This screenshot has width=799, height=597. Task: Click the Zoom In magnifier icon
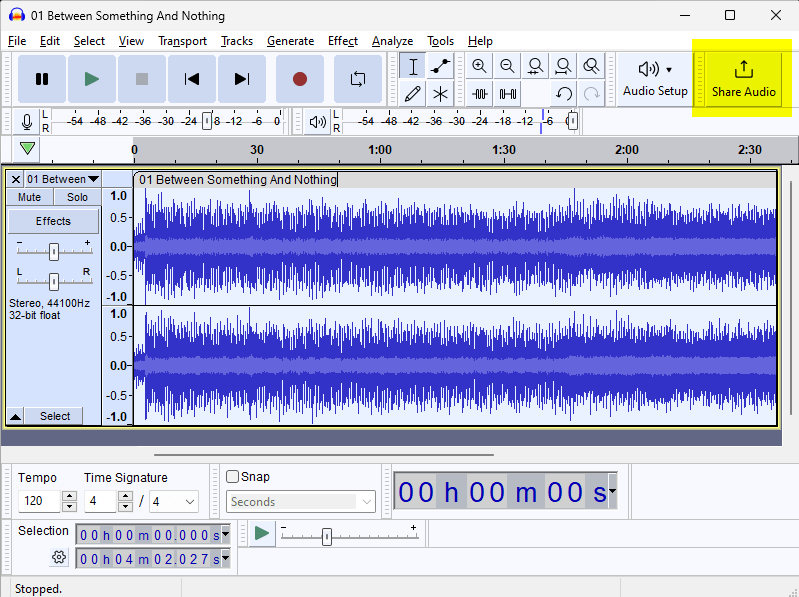[480, 67]
